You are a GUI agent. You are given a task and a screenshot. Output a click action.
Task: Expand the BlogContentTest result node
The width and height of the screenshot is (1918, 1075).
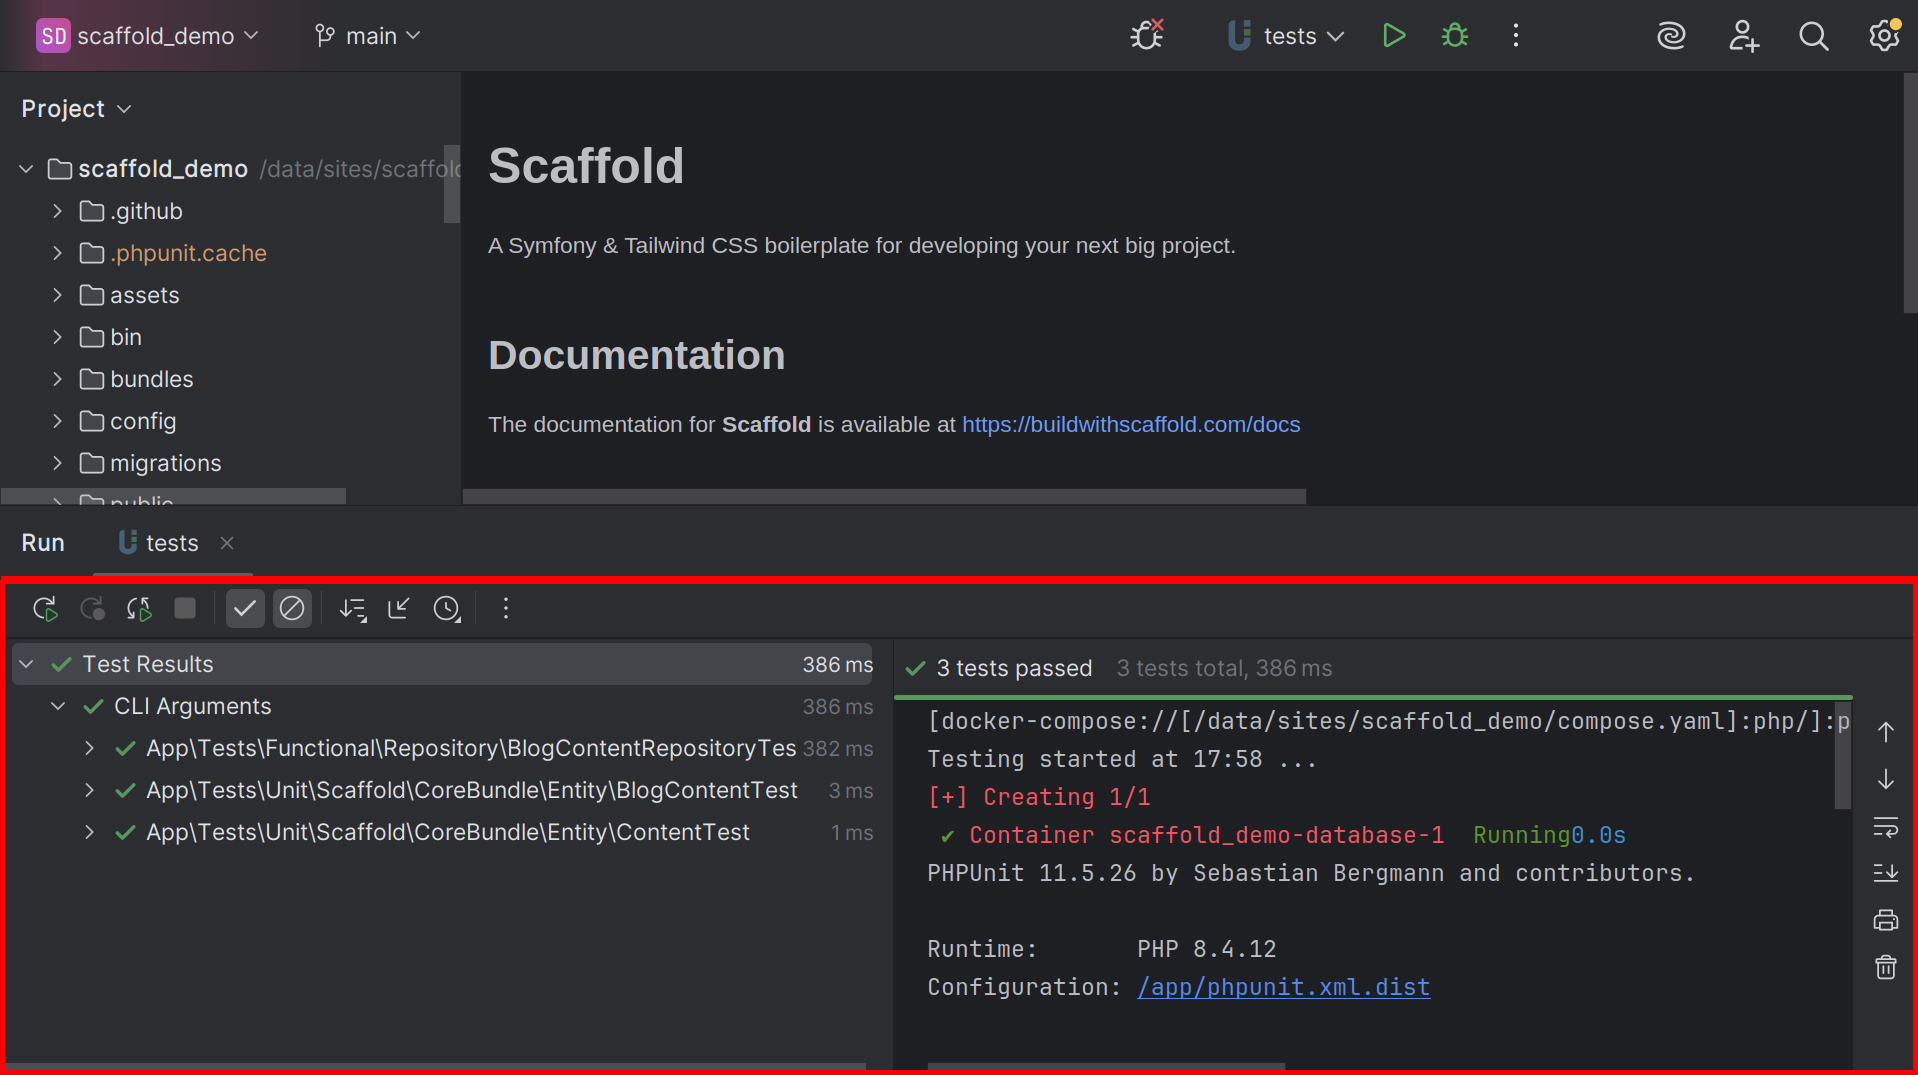(x=89, y=791)
